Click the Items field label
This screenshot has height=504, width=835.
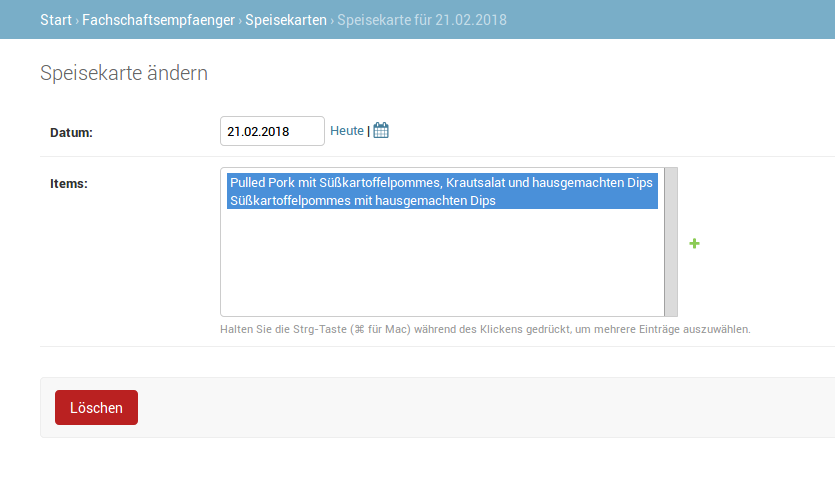[69, 184]
